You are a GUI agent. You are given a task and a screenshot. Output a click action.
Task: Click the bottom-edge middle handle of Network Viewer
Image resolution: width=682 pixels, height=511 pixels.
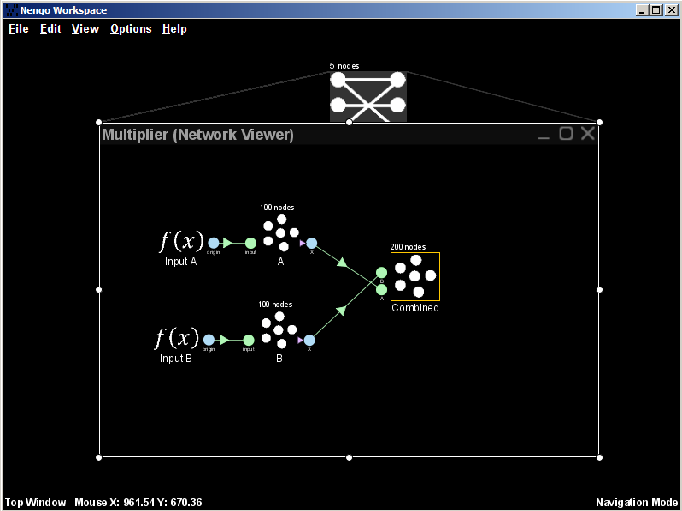coord(349,458)
